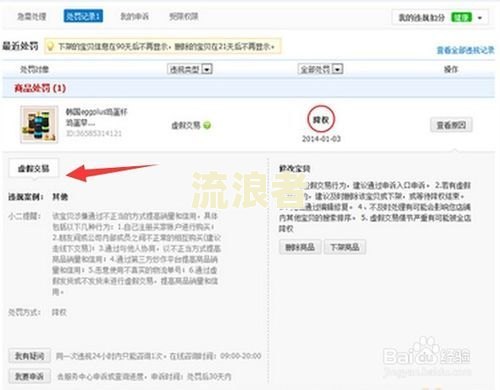
Task: Expand the 我的违规扣分 dropdown arrow
Action: [x=480, y=18]
